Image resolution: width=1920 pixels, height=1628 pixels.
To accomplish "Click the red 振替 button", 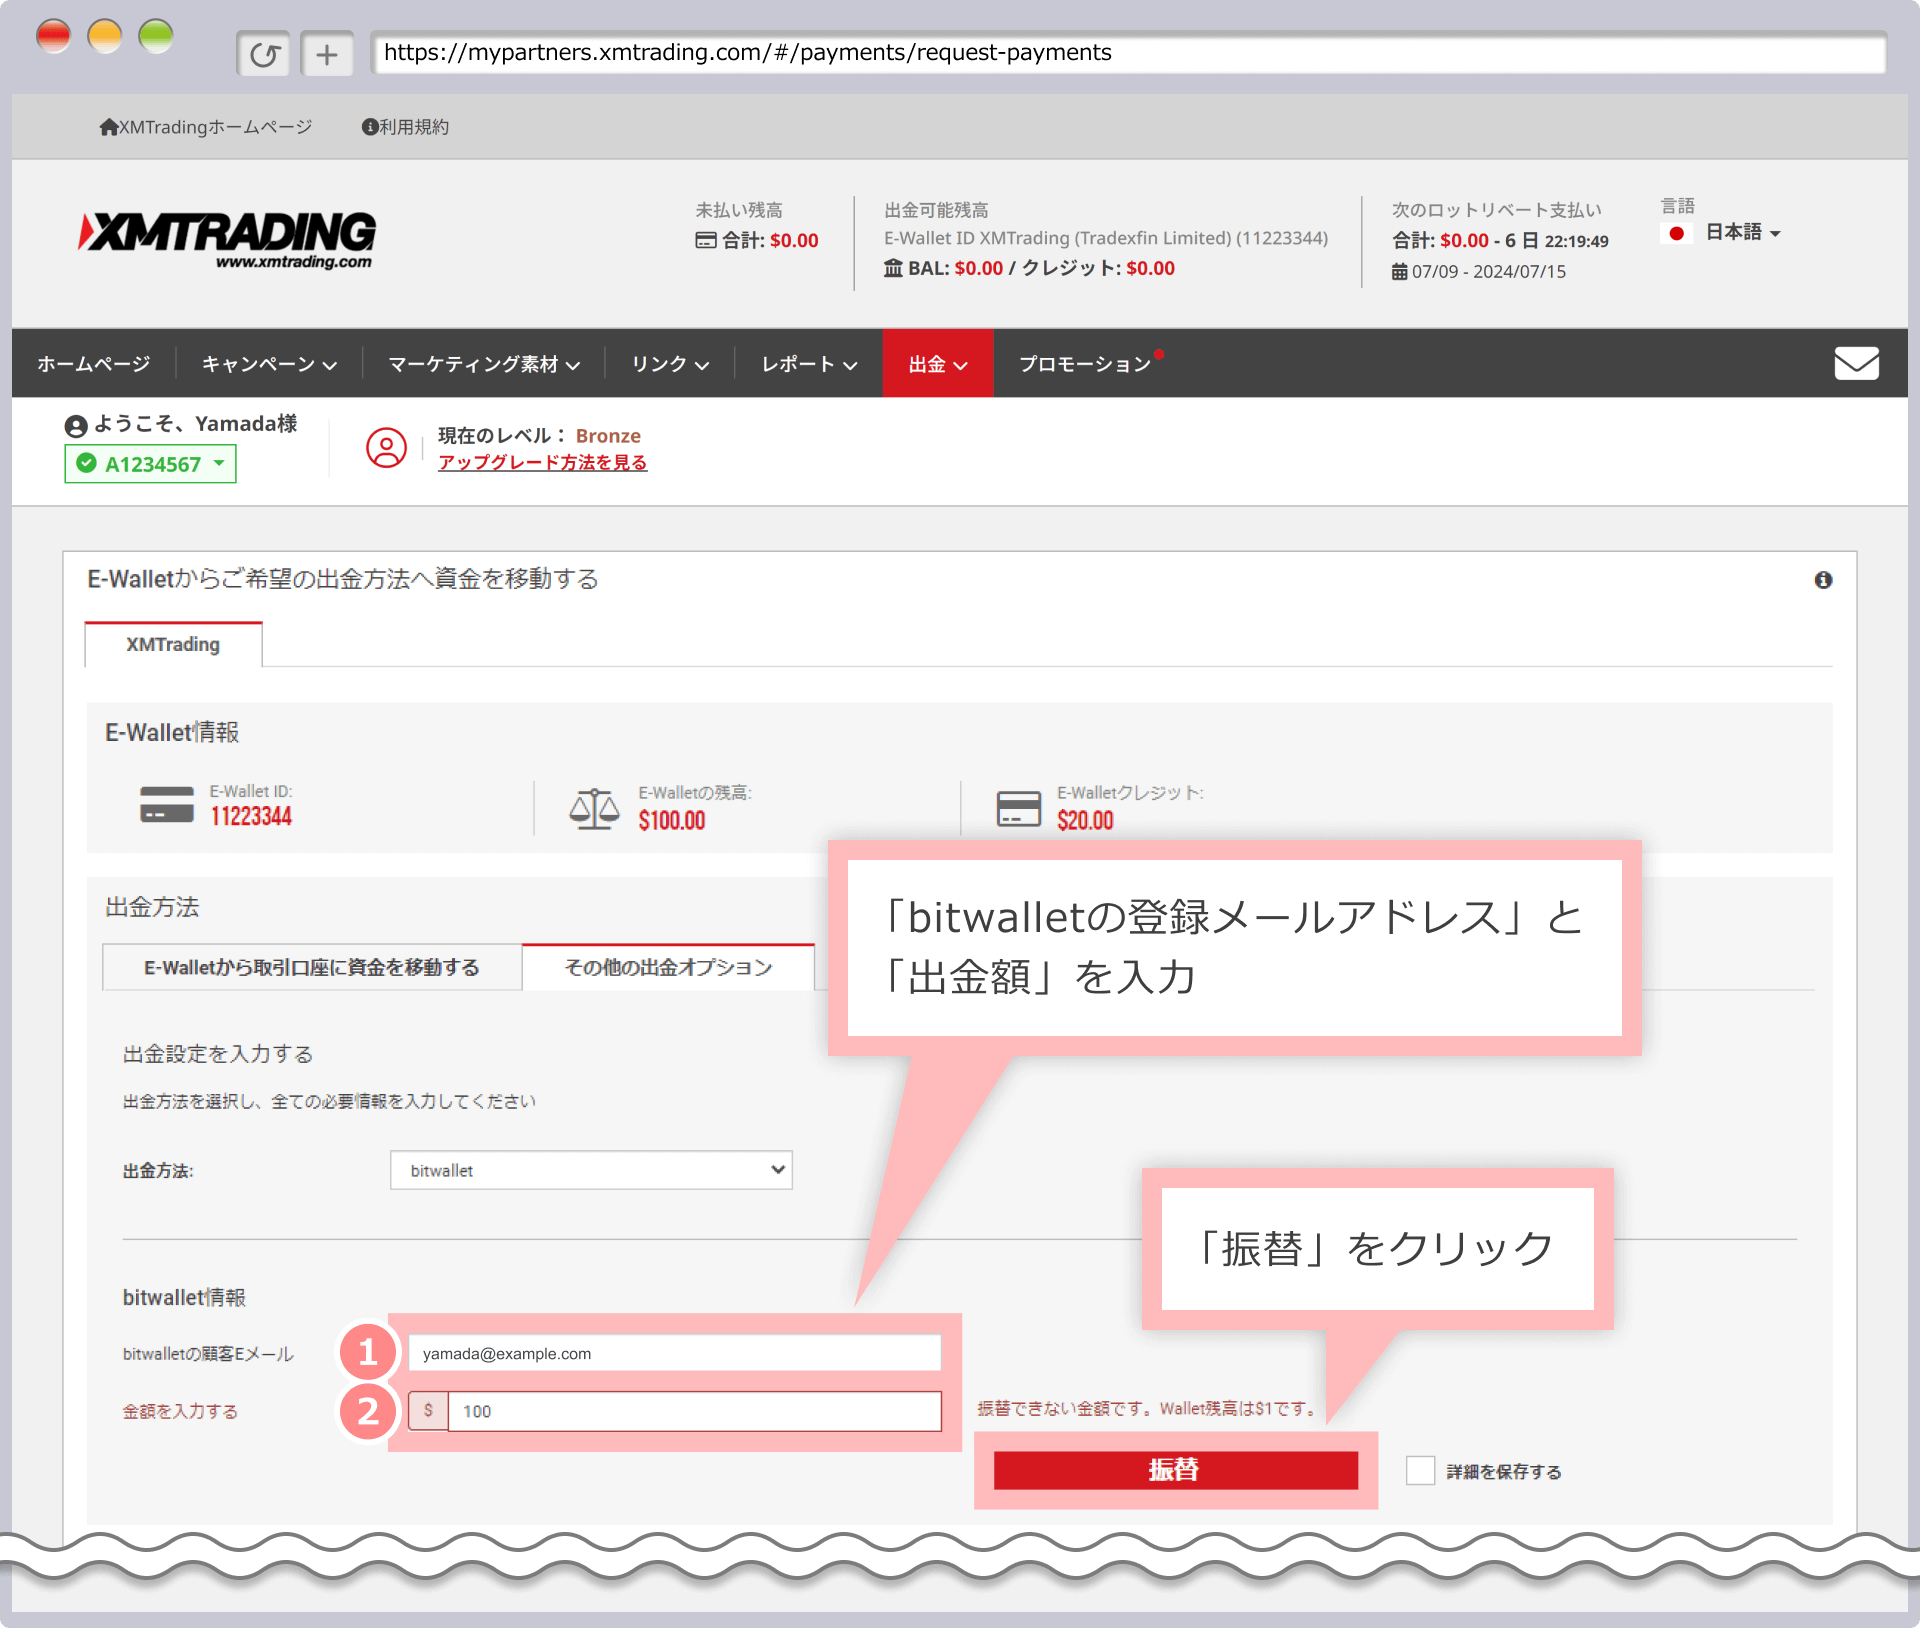I will click(x=1175, y=1470).
